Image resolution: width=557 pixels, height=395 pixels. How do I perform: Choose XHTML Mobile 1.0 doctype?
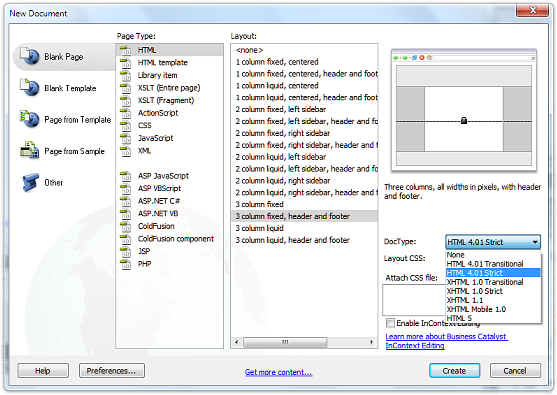click(493, 309)
